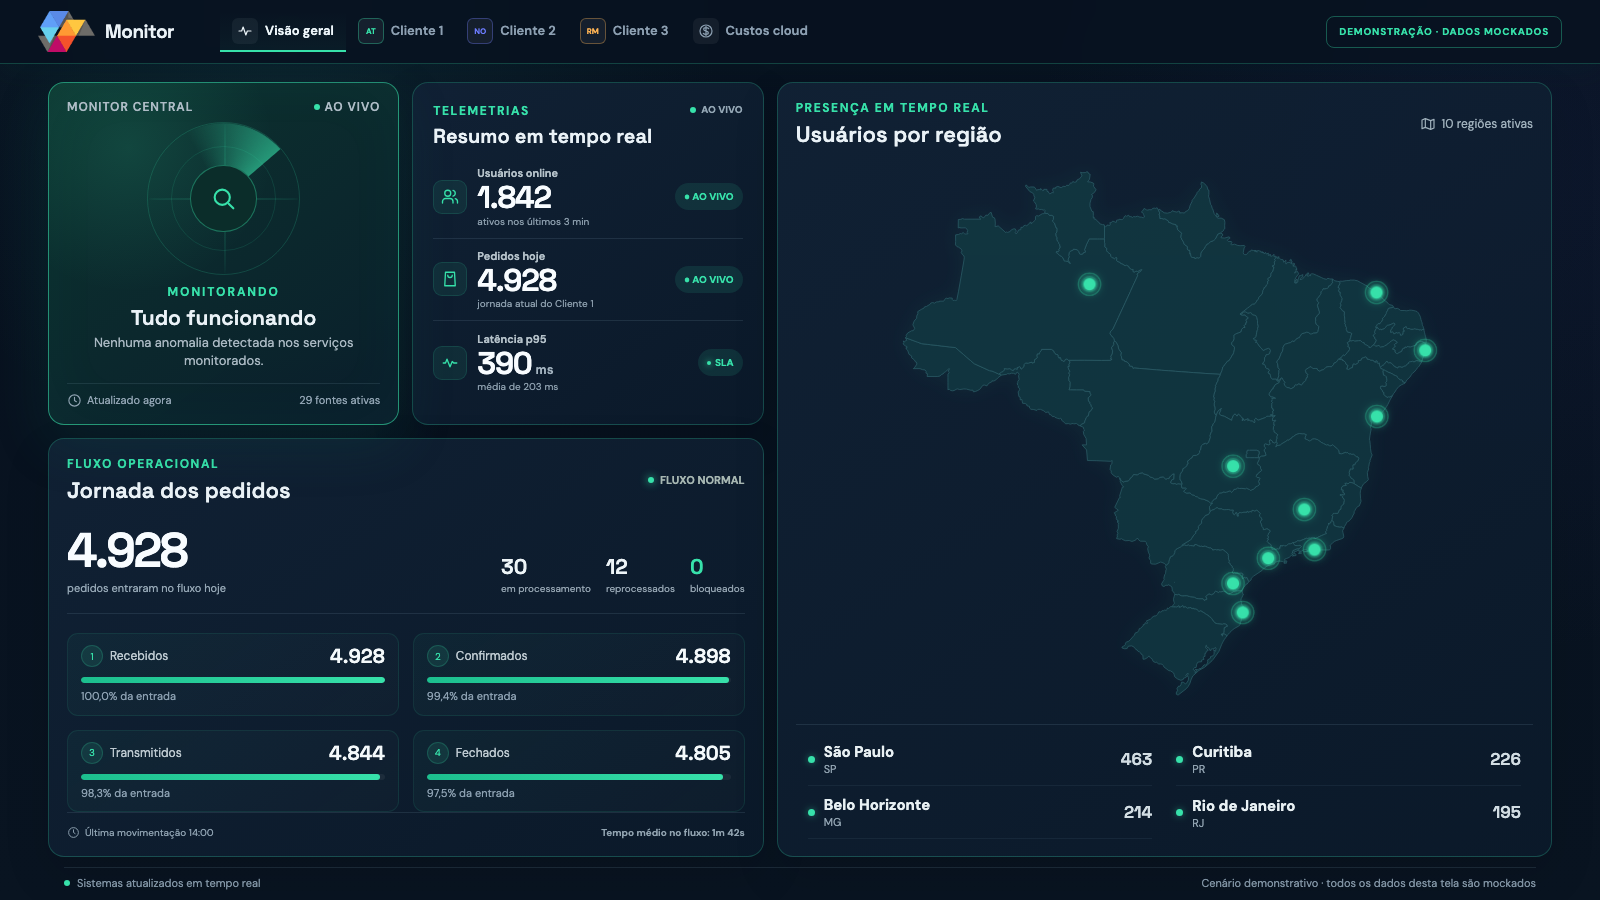Click the SLA badge beside latency
Screen dimensions: 1600x900
point(720,363)
